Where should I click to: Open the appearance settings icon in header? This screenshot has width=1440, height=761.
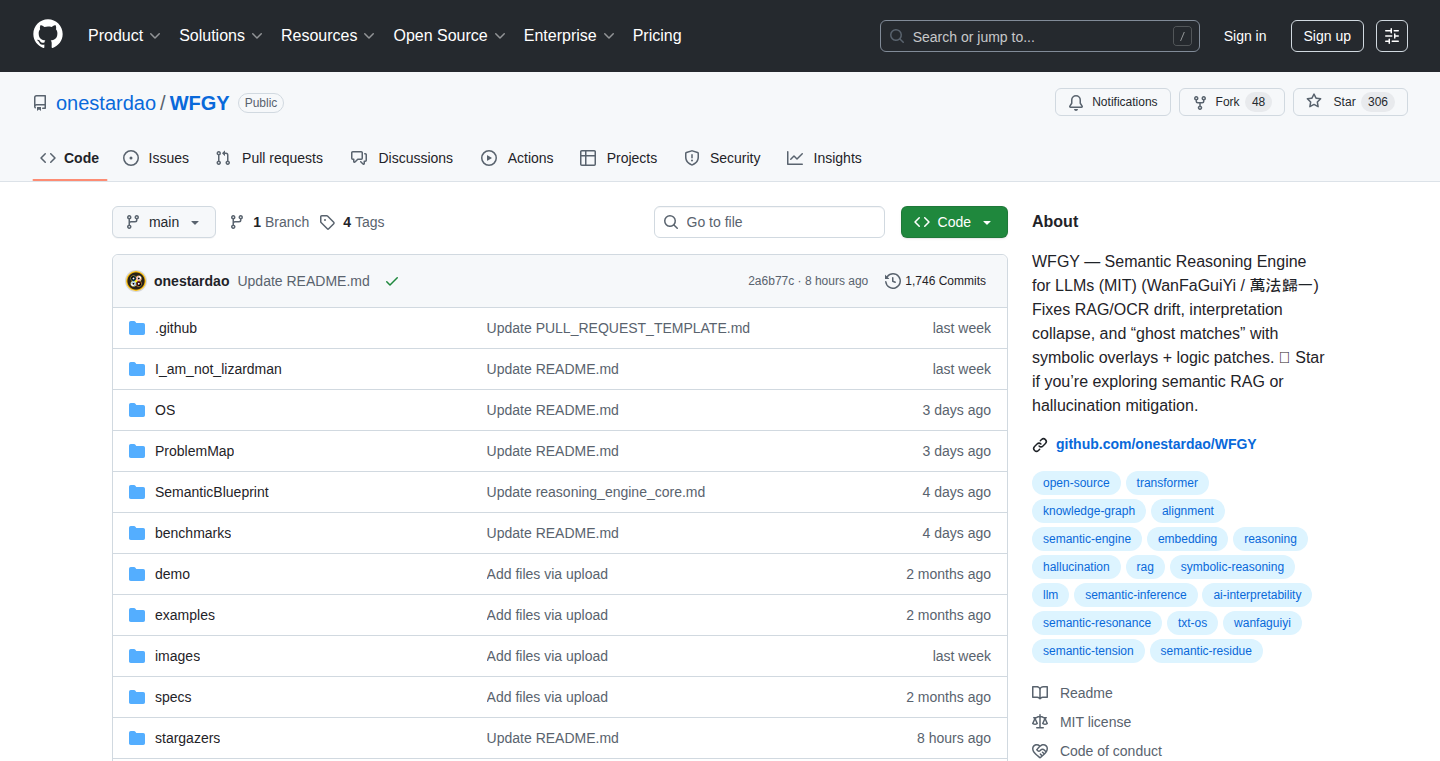point(1392,36)
